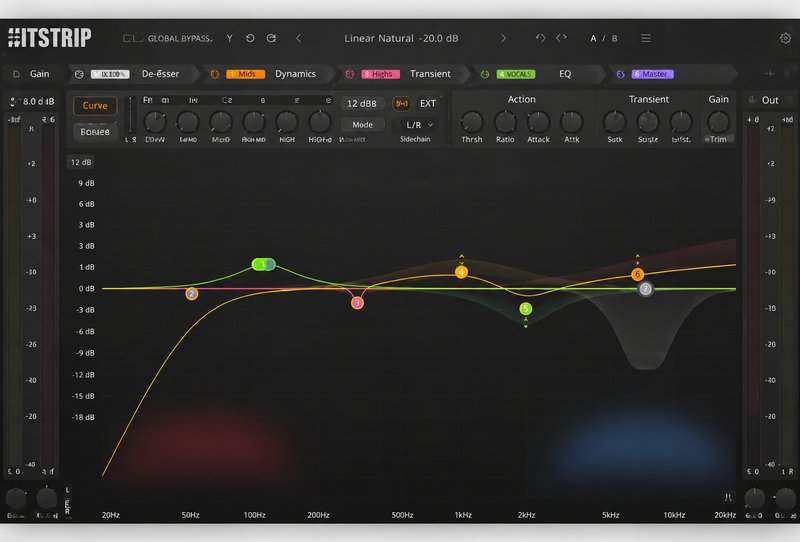Click the orange sidechain listen icon
Screen dimensions: 800x542
coord(402,104)
